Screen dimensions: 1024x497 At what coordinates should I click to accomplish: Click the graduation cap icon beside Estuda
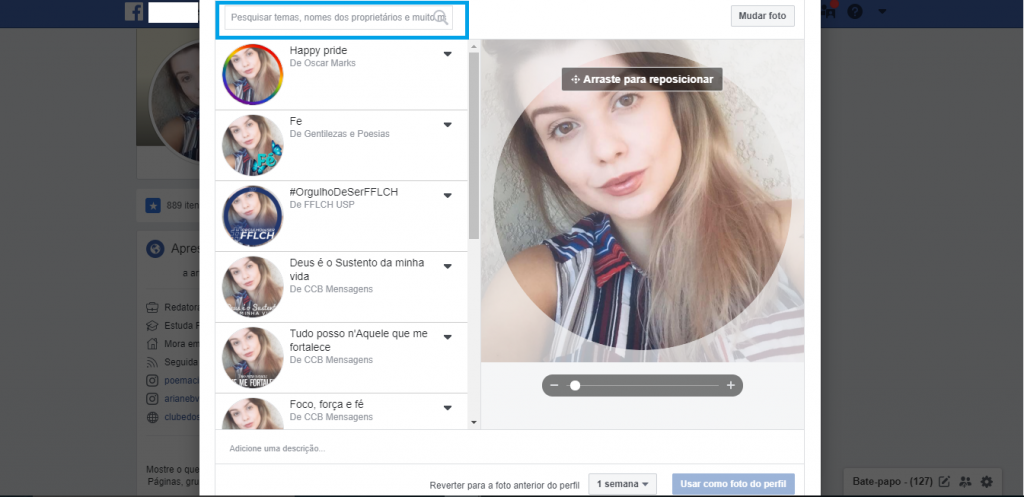pyautogui.click(x=152, y=325)
